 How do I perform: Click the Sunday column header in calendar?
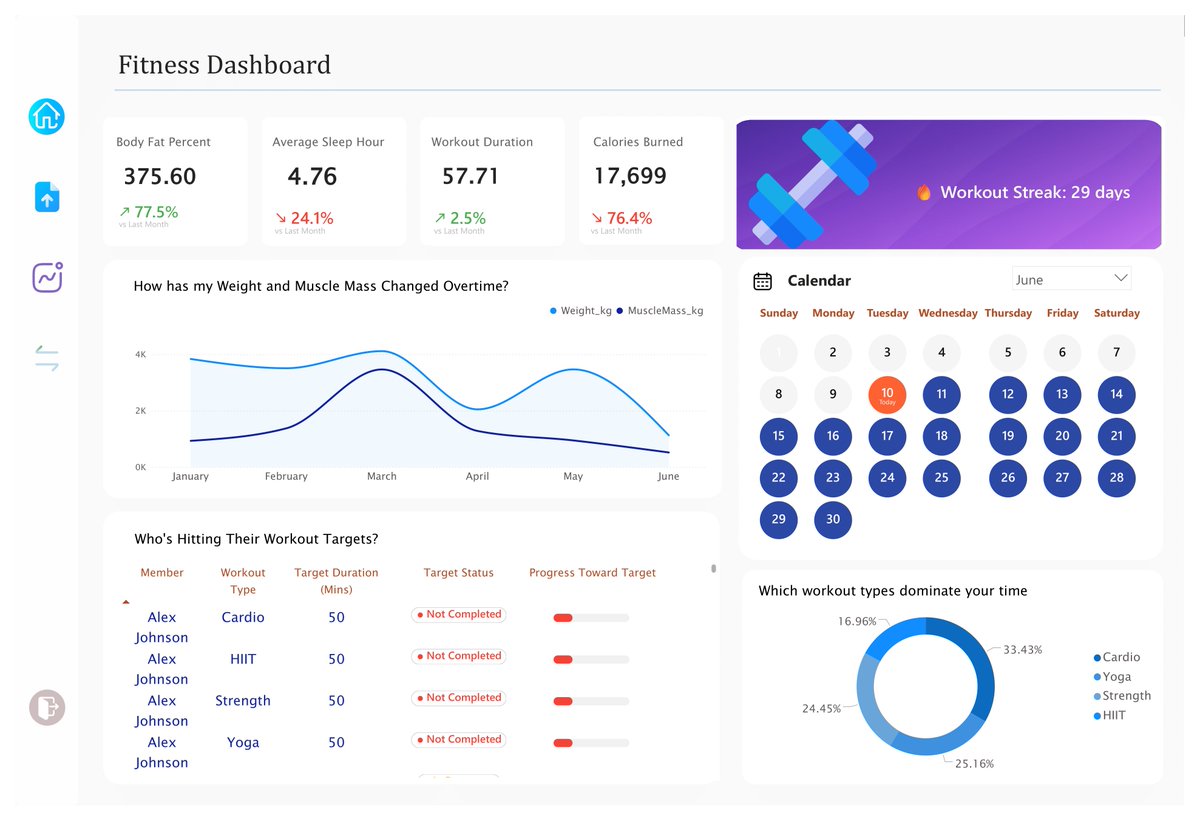[779, 313]
